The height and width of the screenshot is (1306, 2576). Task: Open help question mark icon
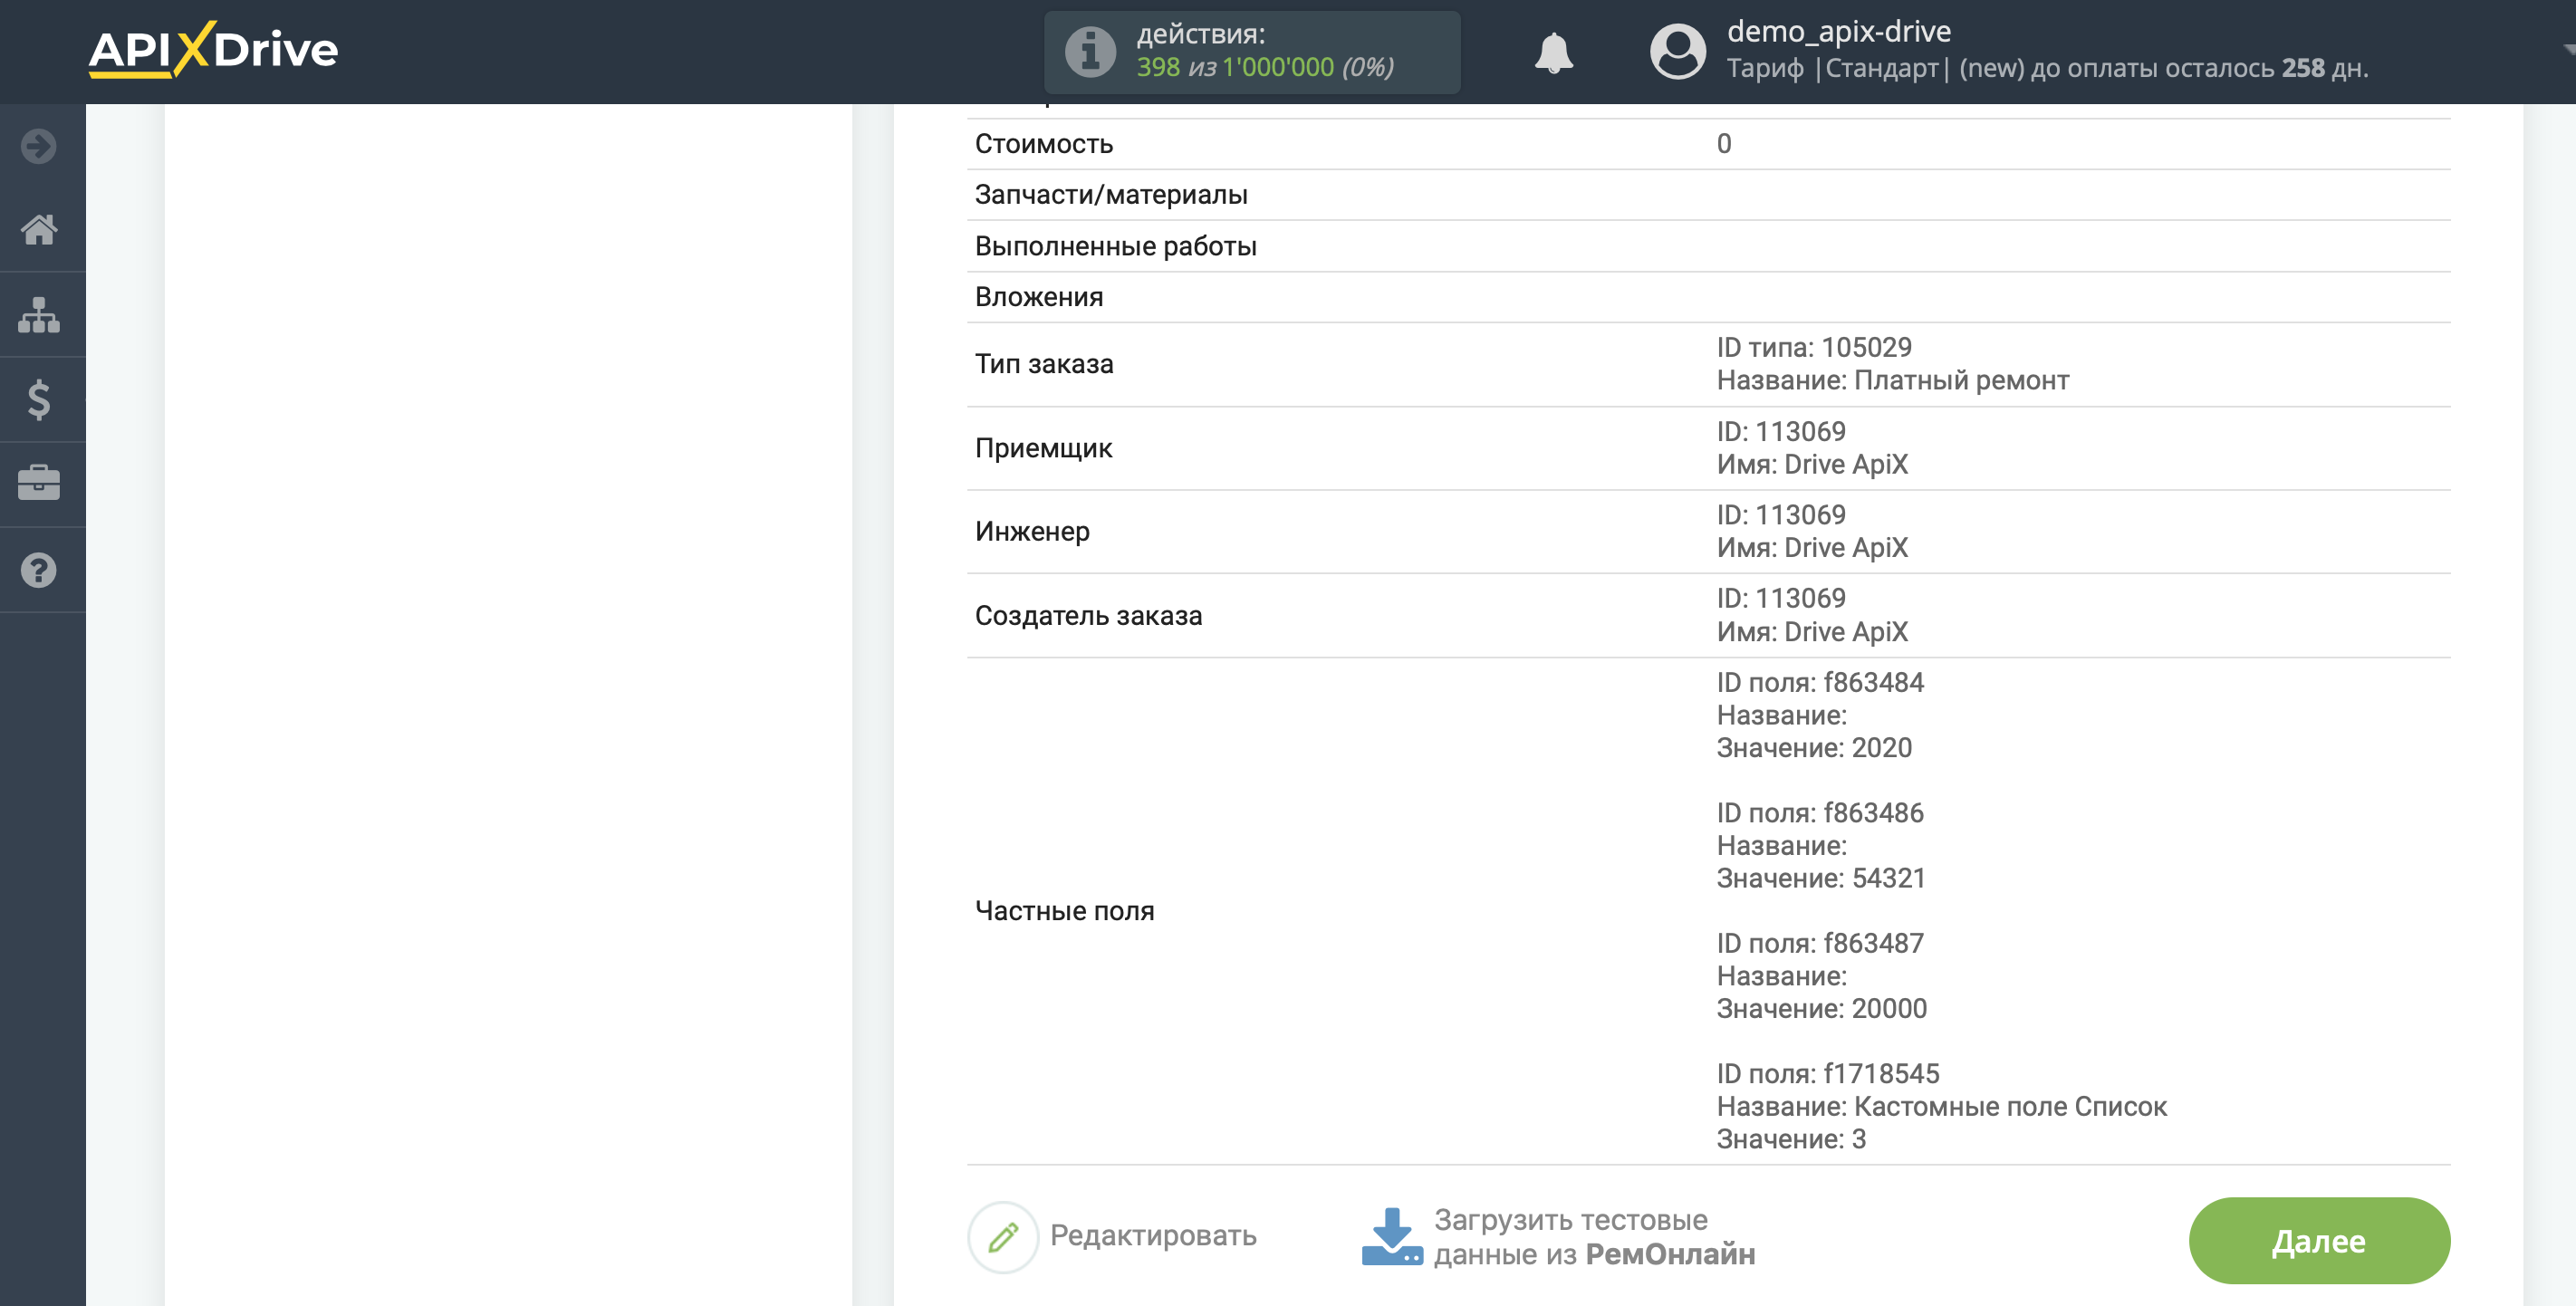(39, 570)
